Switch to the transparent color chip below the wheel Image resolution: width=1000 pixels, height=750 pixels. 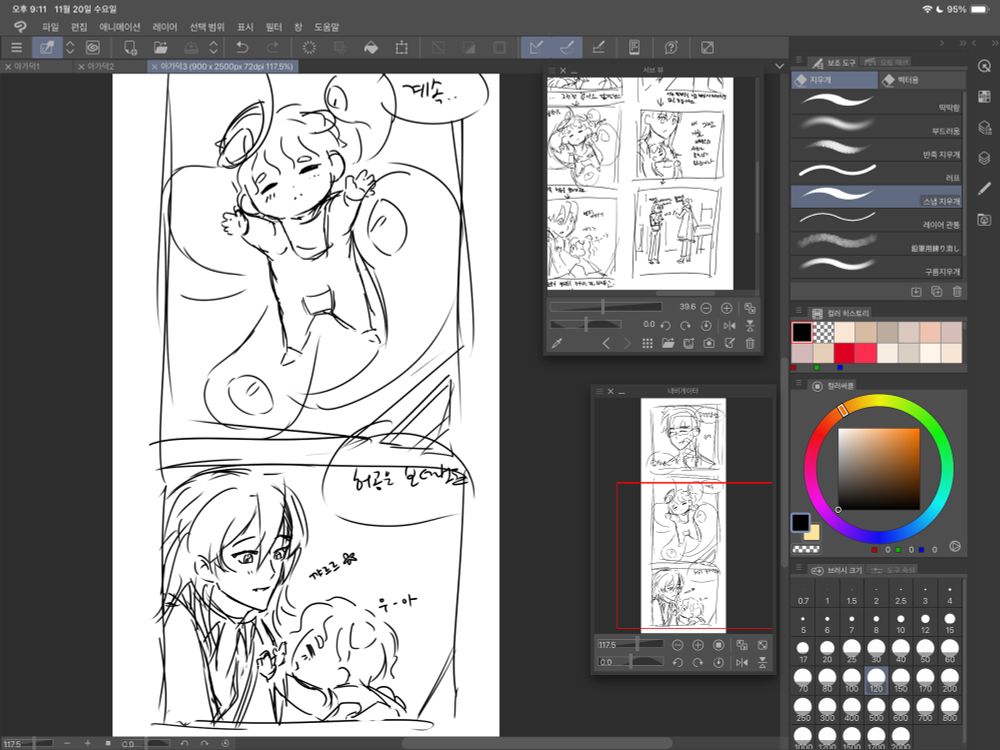click(806, 548)
